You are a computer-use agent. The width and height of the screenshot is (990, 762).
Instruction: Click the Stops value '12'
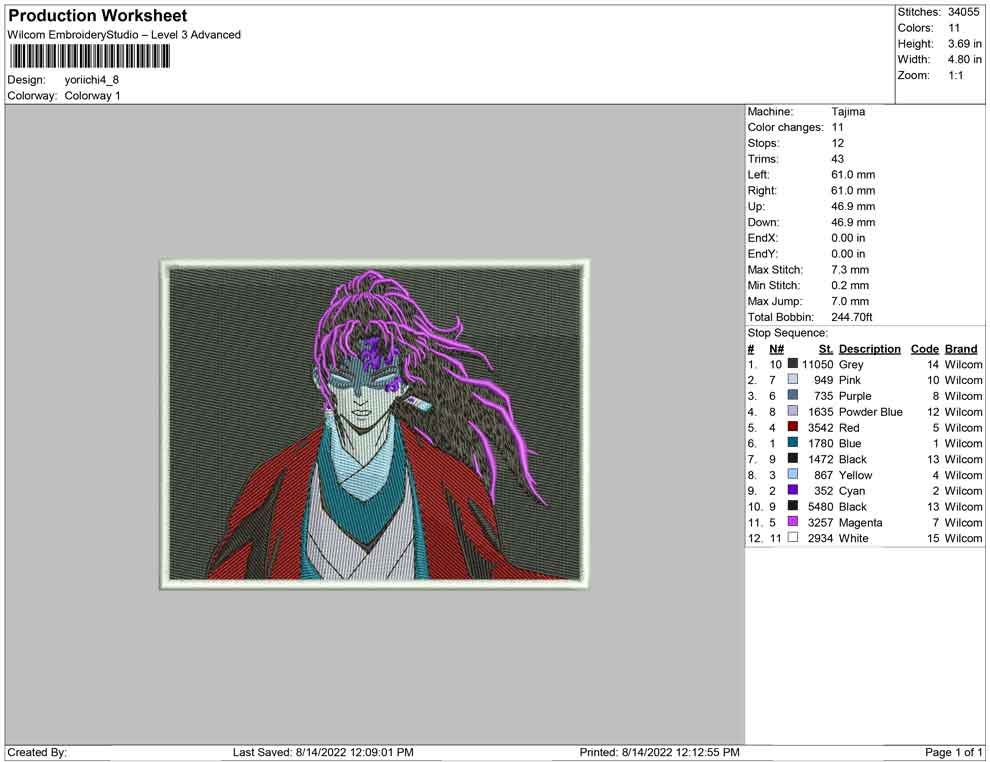(x=837, y=143)
